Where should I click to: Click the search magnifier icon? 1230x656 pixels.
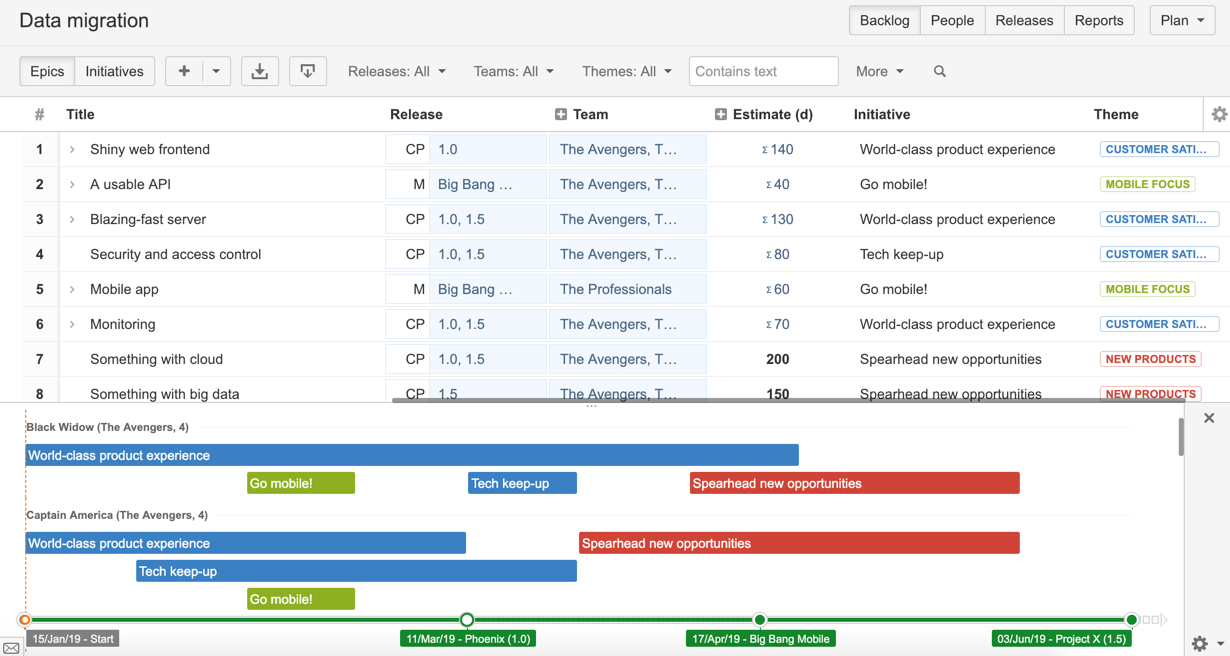pyautogui.click(x=940, y=71)
